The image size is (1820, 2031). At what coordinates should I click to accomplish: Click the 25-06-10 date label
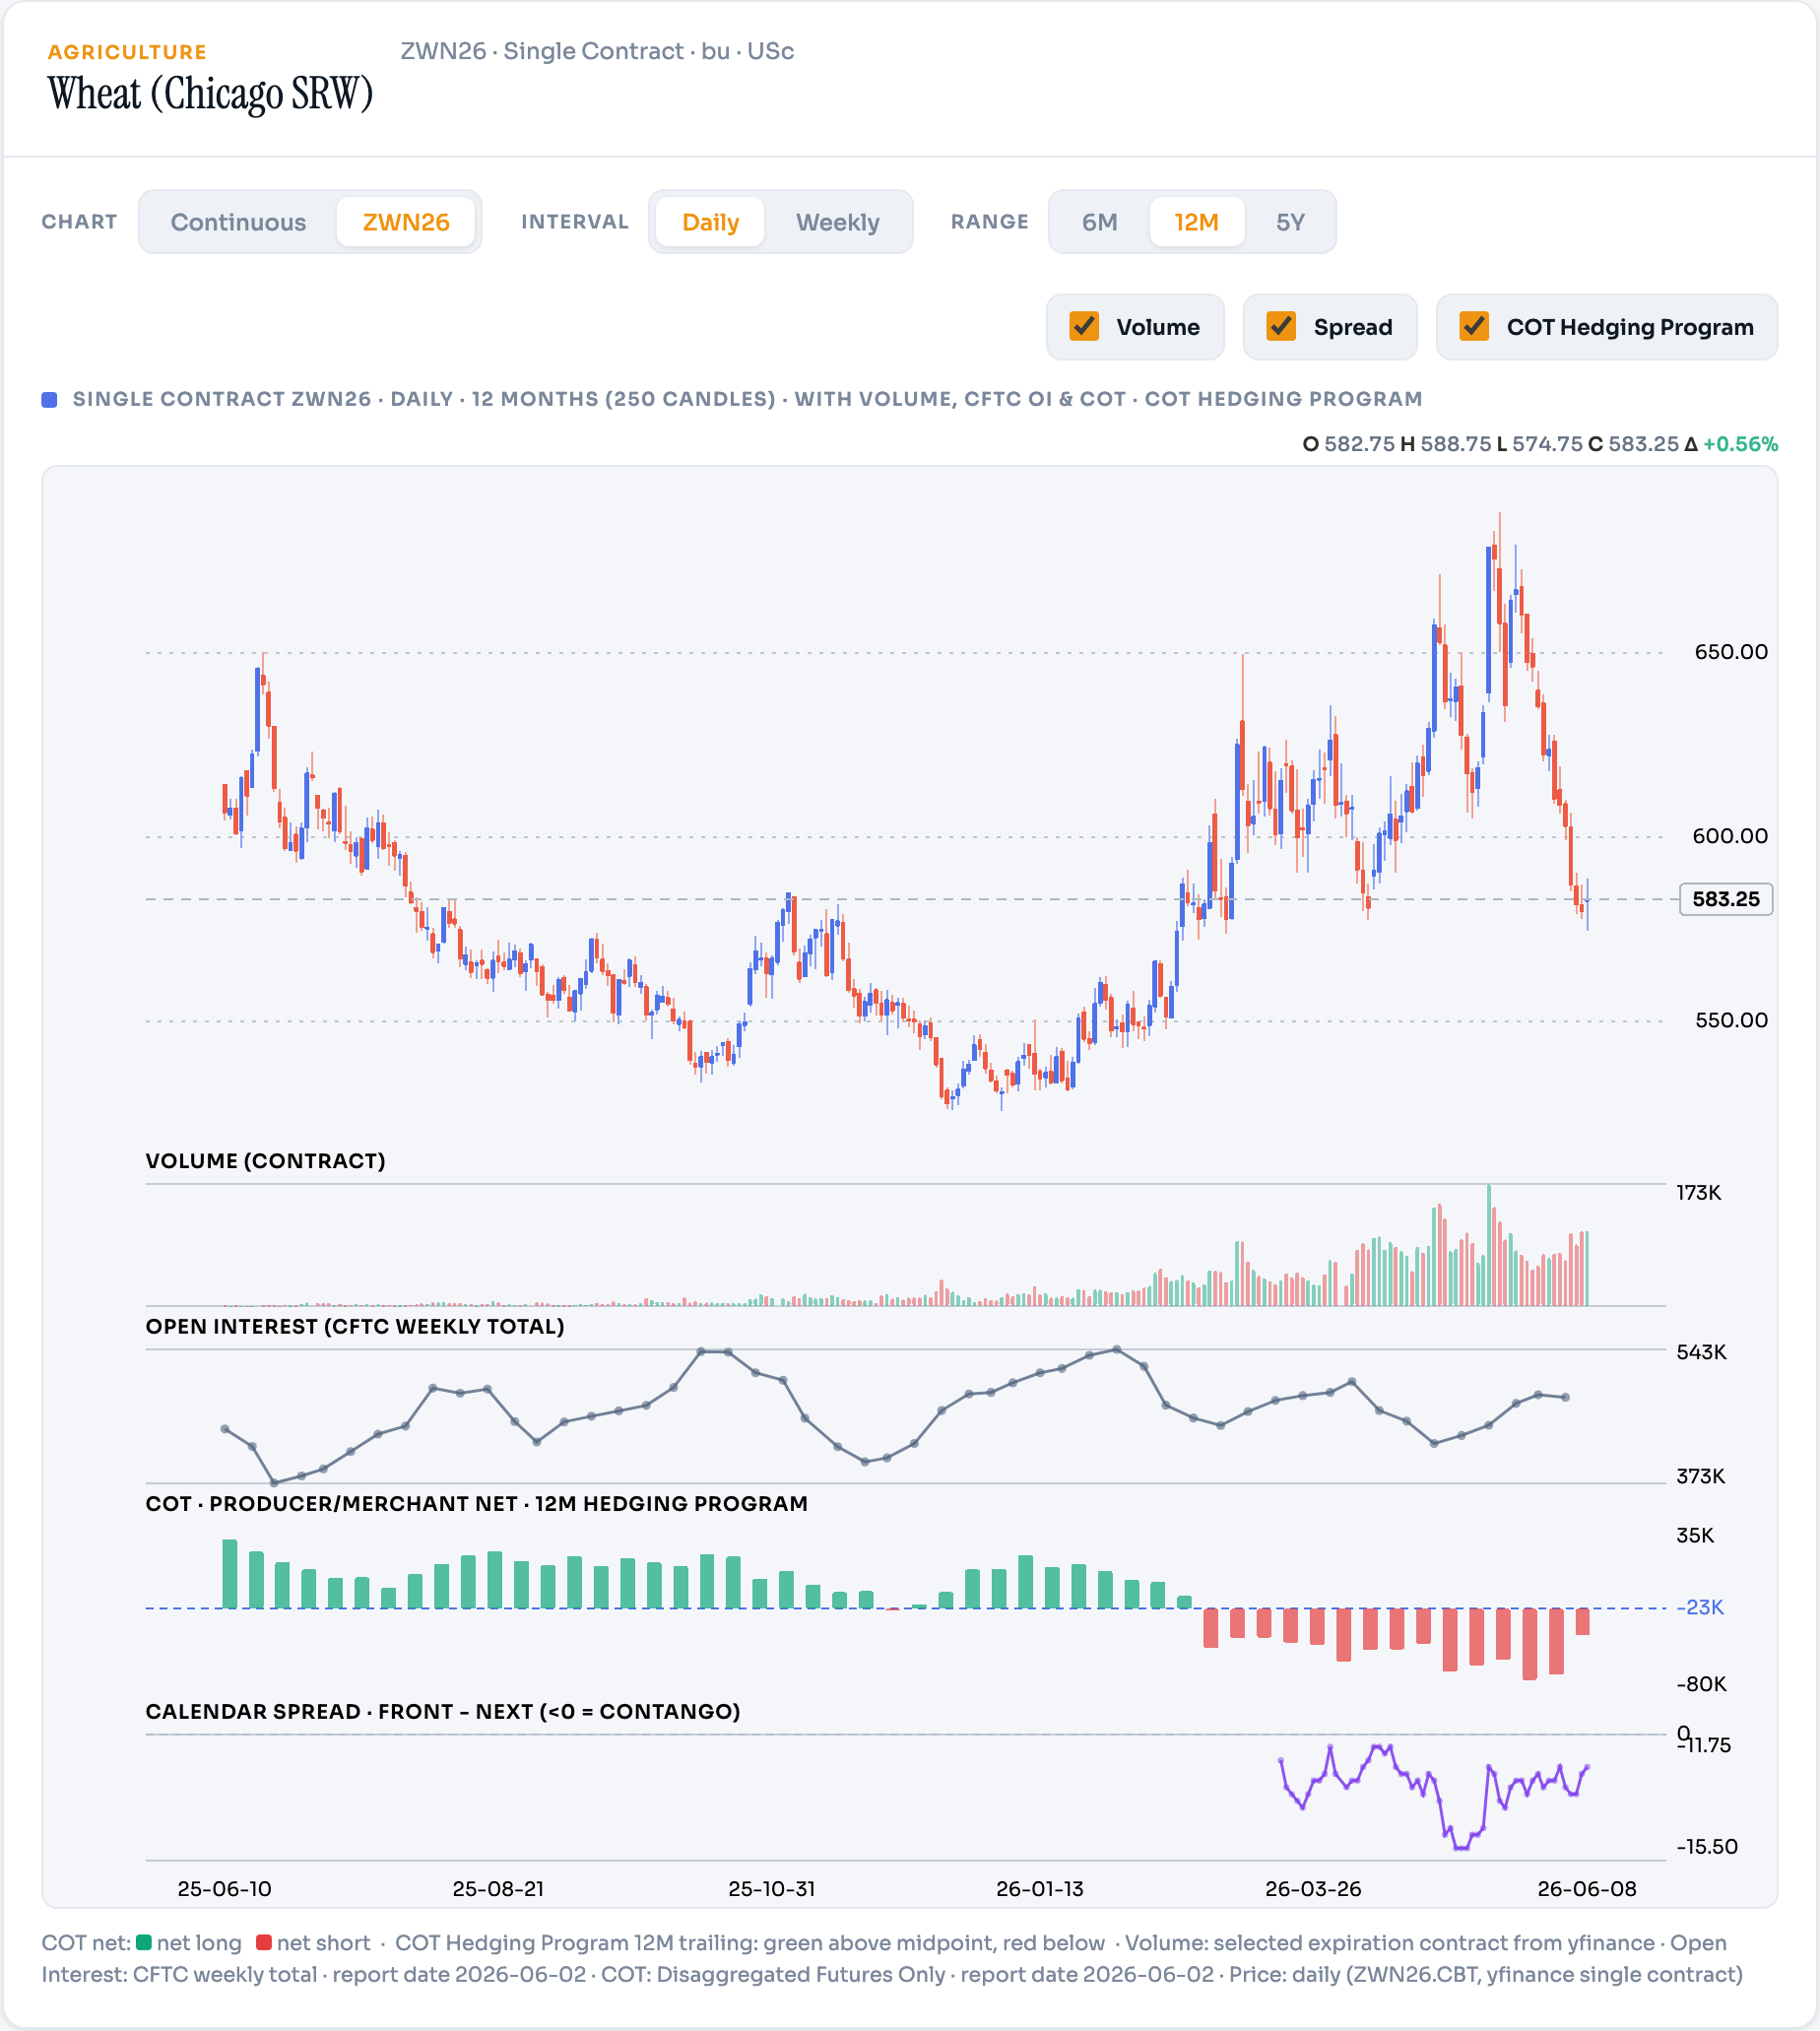click(224, 1889)
